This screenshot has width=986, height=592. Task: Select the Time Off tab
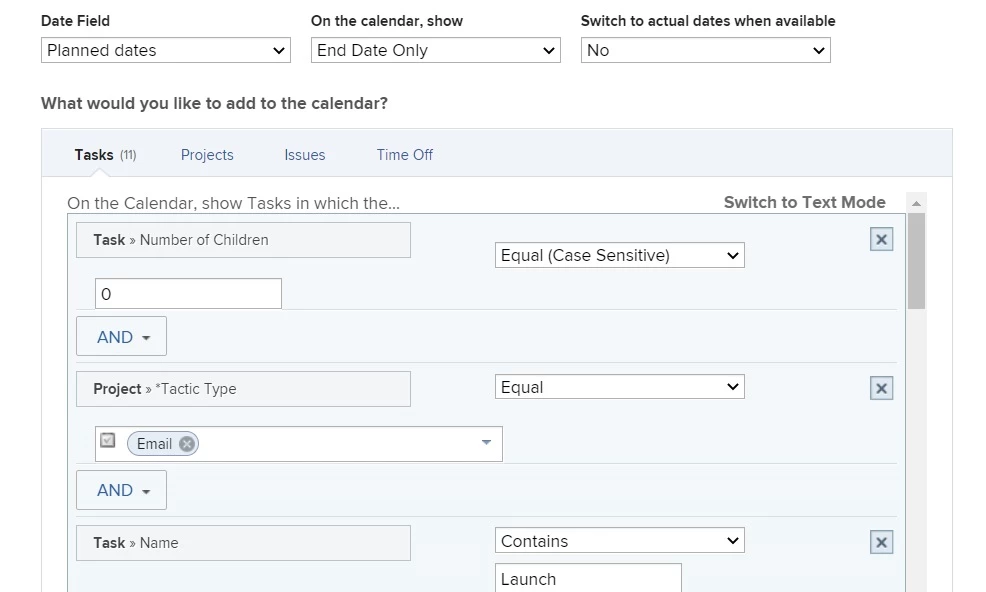[405, 155]
